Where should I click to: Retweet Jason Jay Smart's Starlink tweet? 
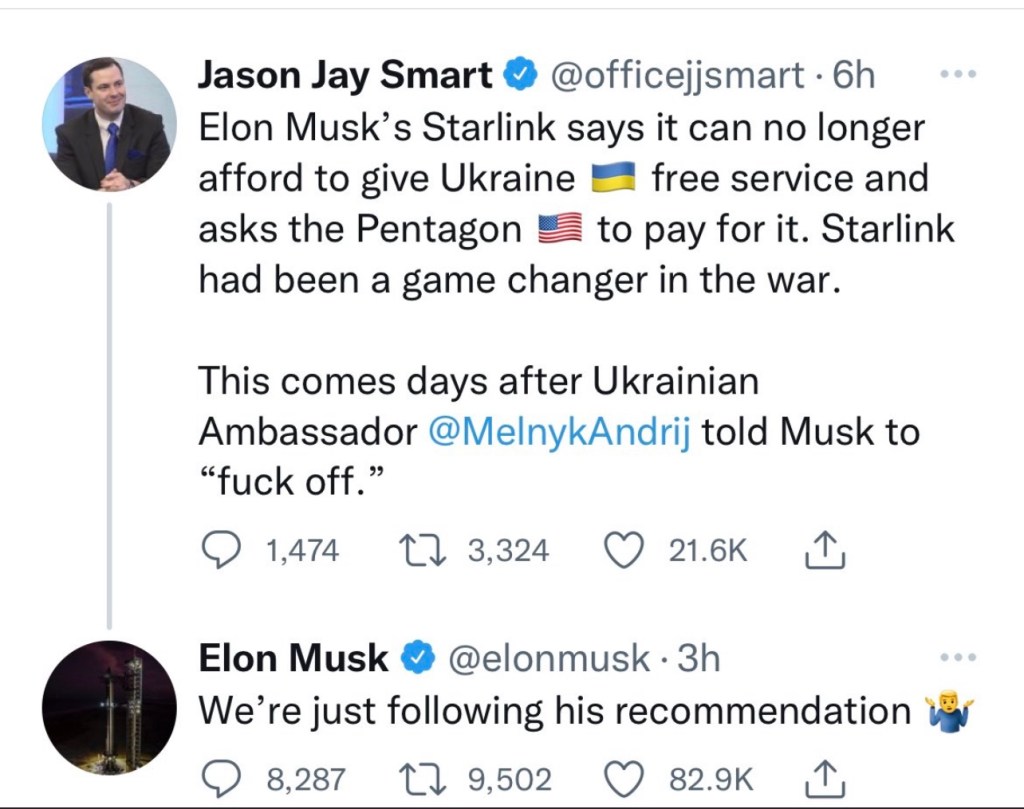(x=414, y=550)
